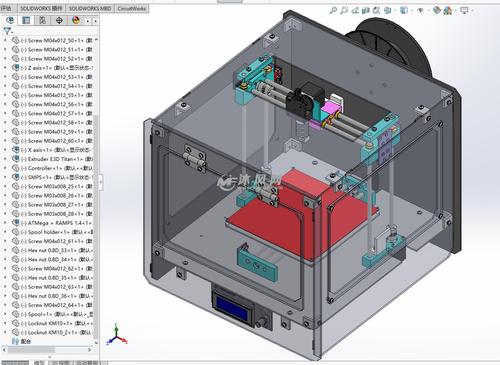Expand X axis<1> tree node
This screenshot has height=365, width=500.
(5, 150)
